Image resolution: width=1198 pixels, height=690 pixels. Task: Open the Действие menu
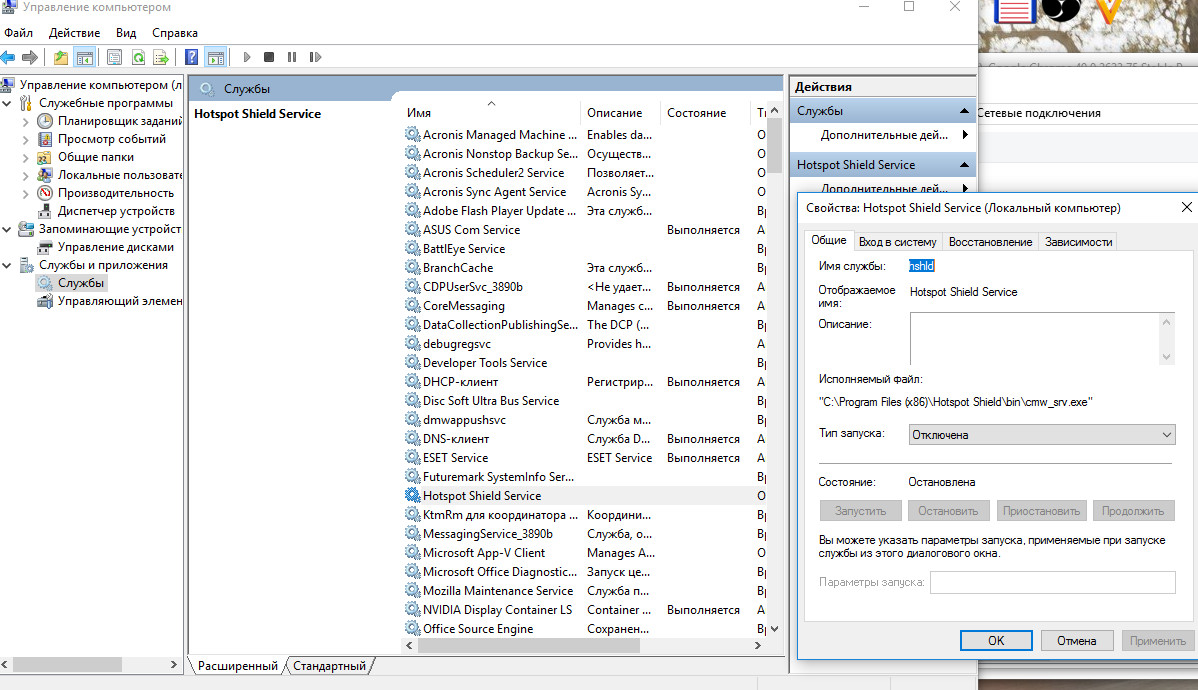(x=74, y=33)
